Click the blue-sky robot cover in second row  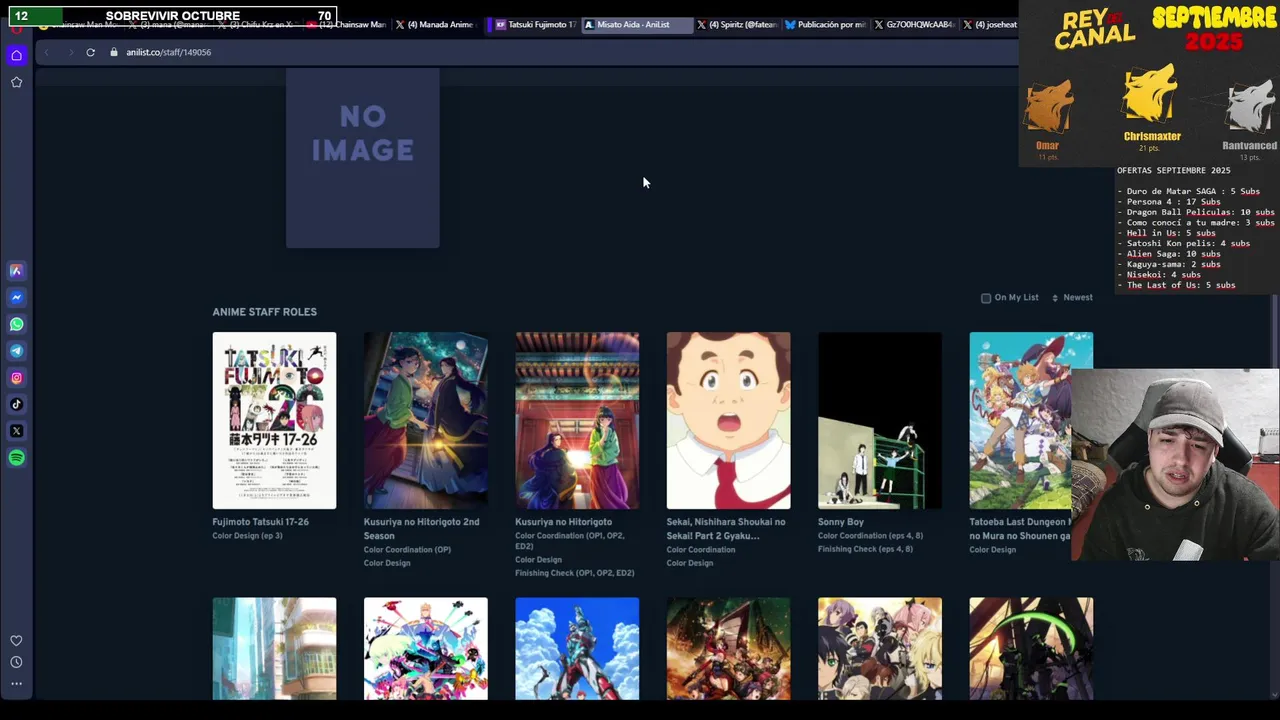click(577, 649)
